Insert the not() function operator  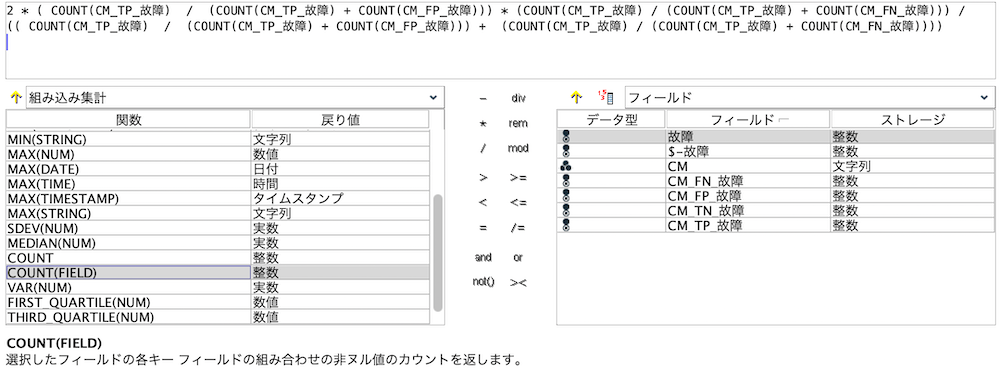click(483, 282)
